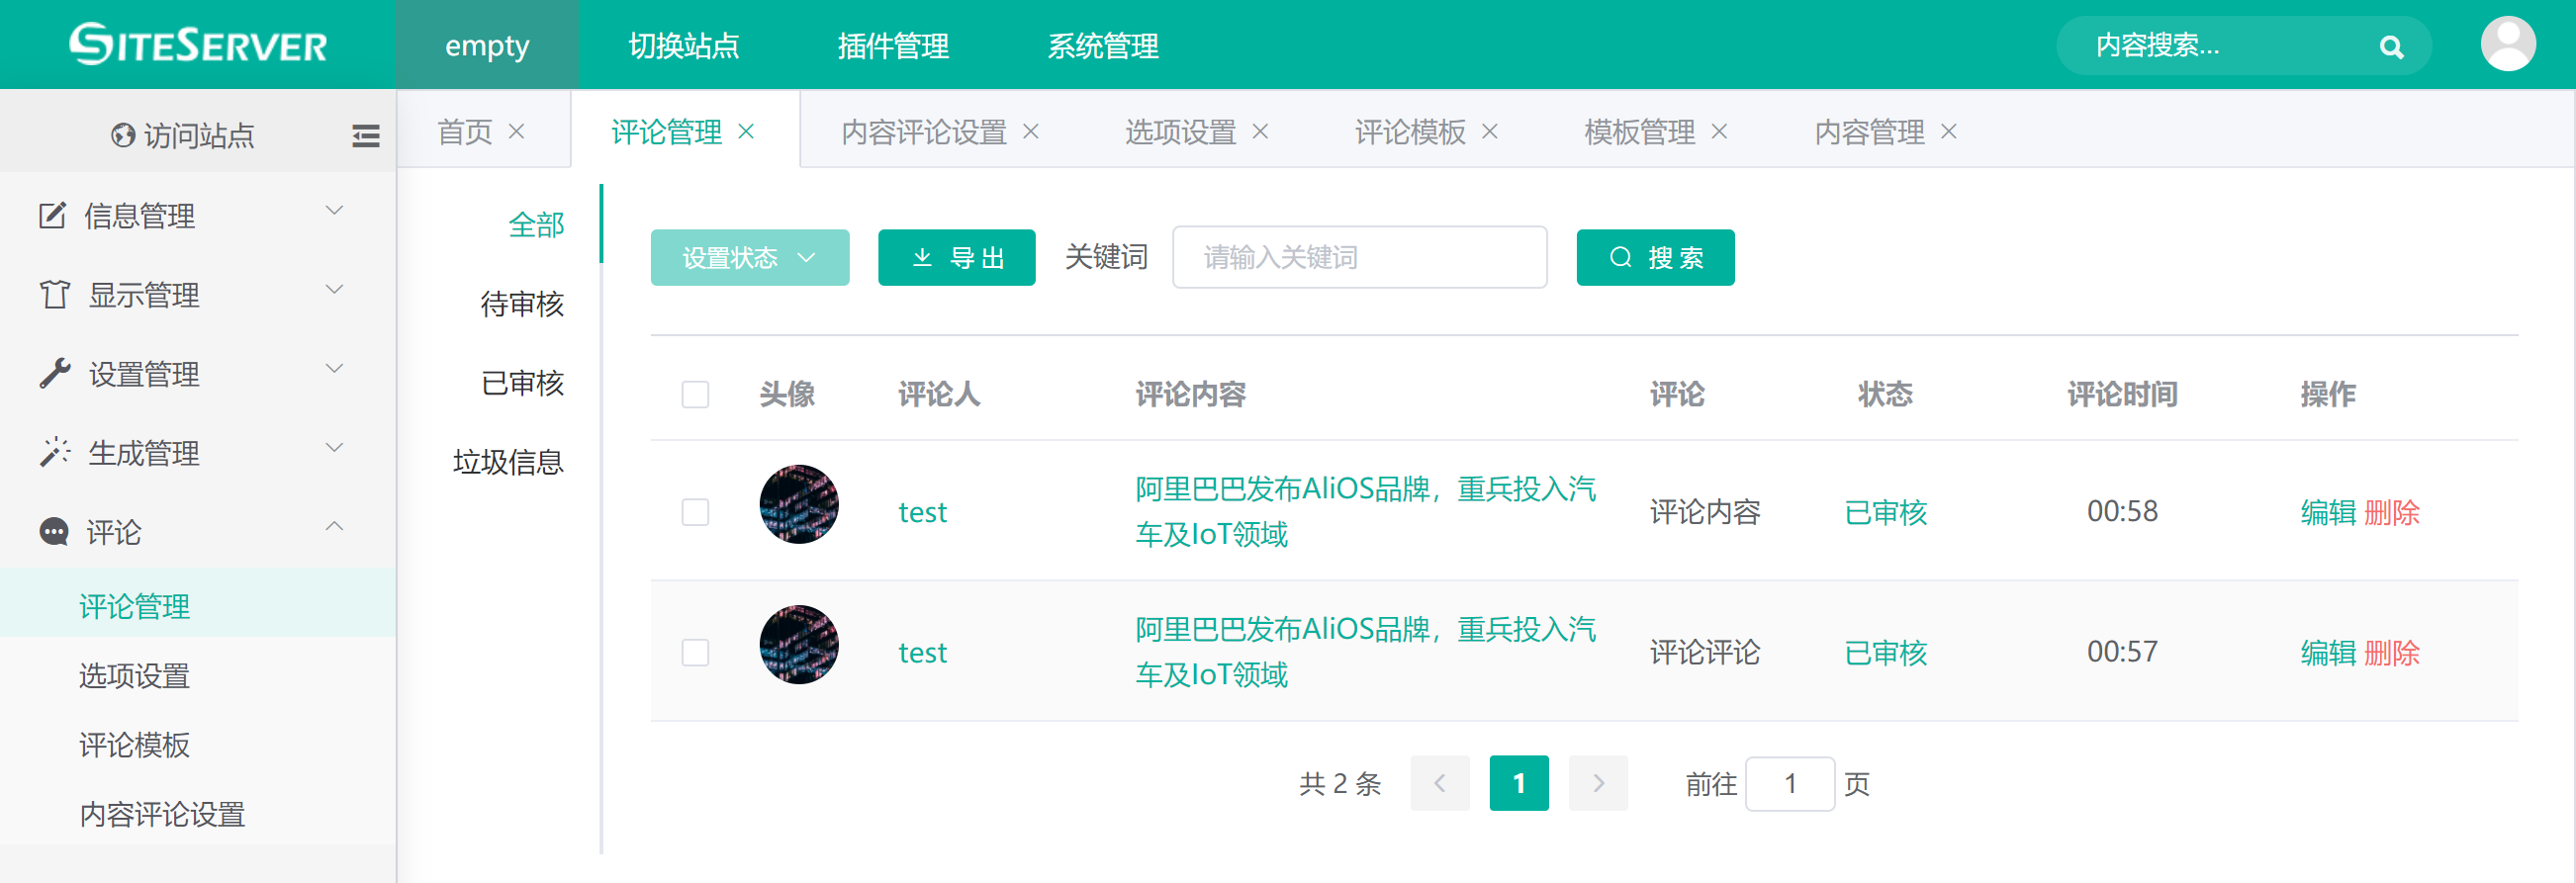This screenshot has height=883, width=2576.
Task: Focus the 关键词 keyword input field
Action: point(1358,258)
